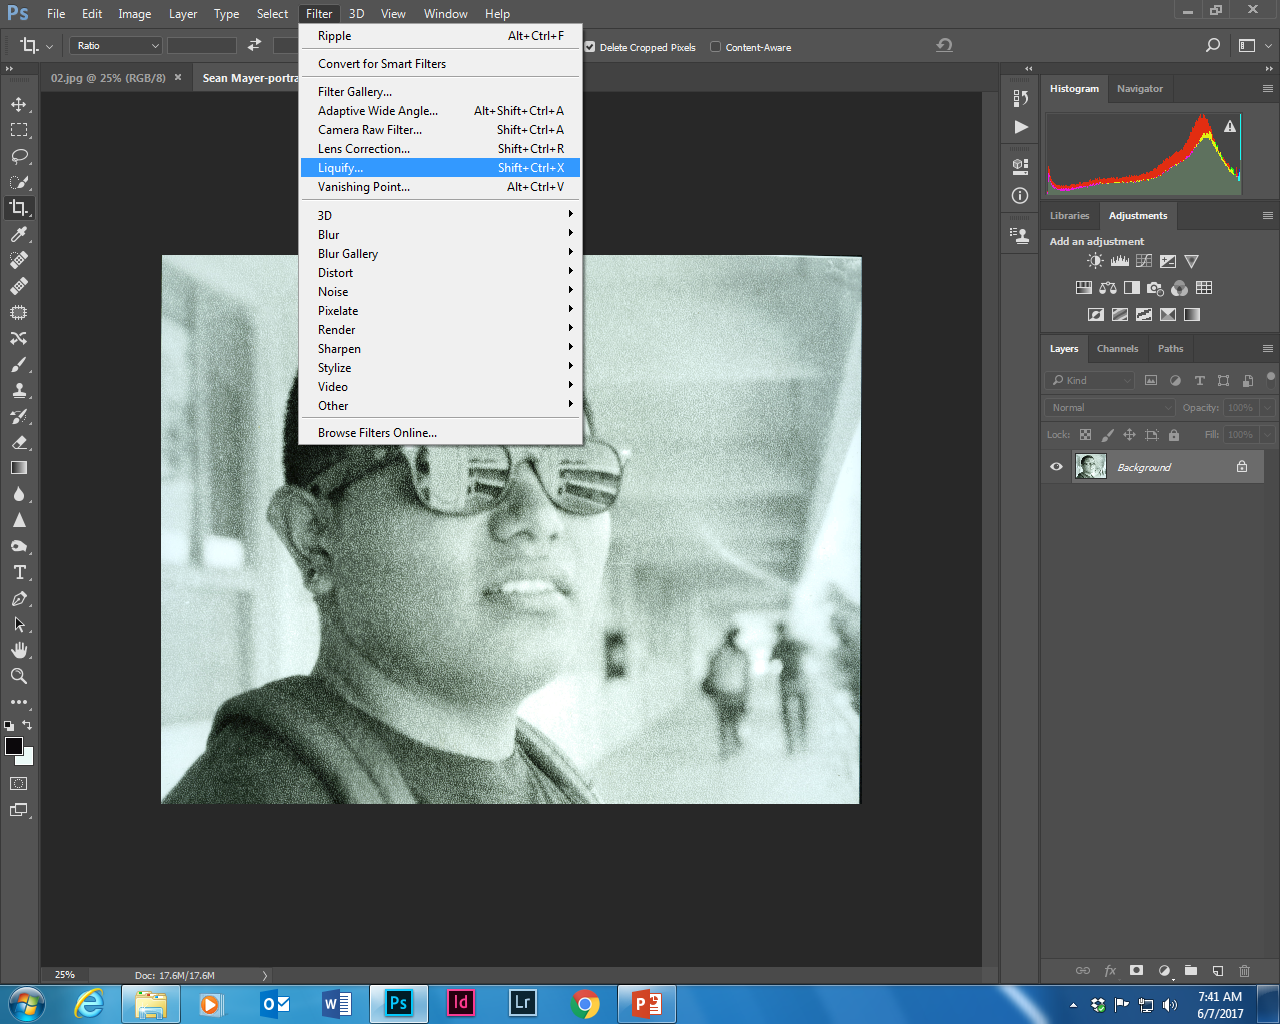The width and height of the screenshot is (1280, 1024).
Task: Uncheck Delete Cropped Pixels checkbox
Action: point(590,47)
